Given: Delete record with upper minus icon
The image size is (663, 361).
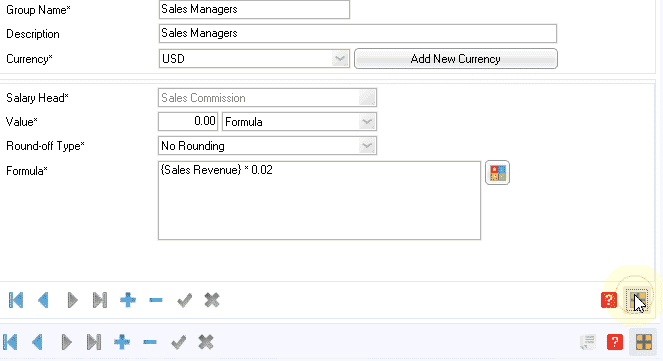Looking at the screenshot, I should [156, 300].
